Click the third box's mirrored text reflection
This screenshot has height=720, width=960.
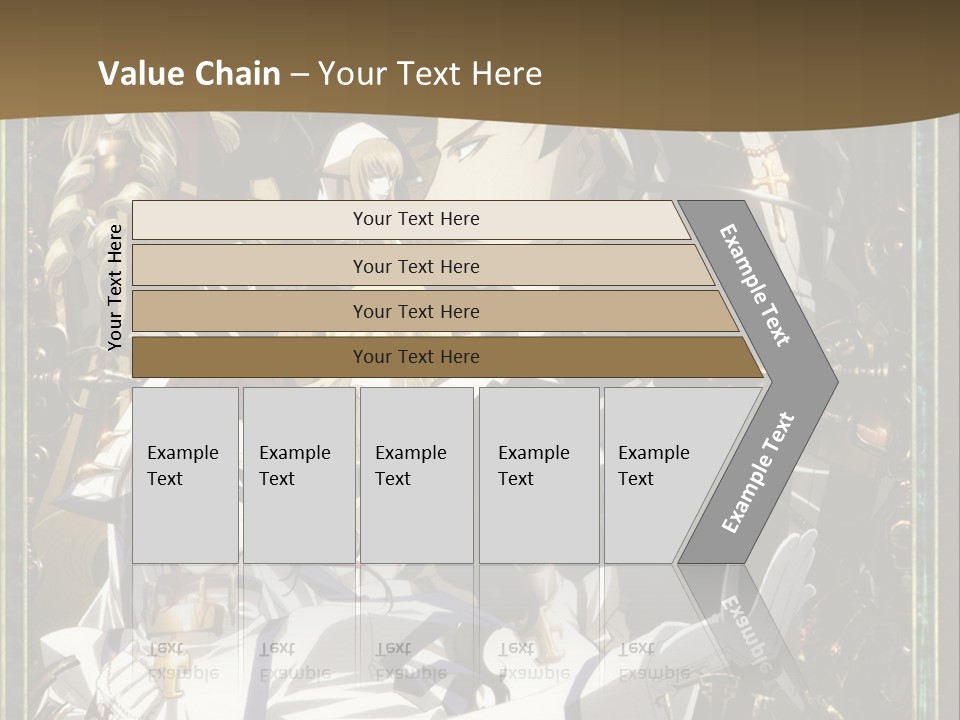click(x=410, y=660)
